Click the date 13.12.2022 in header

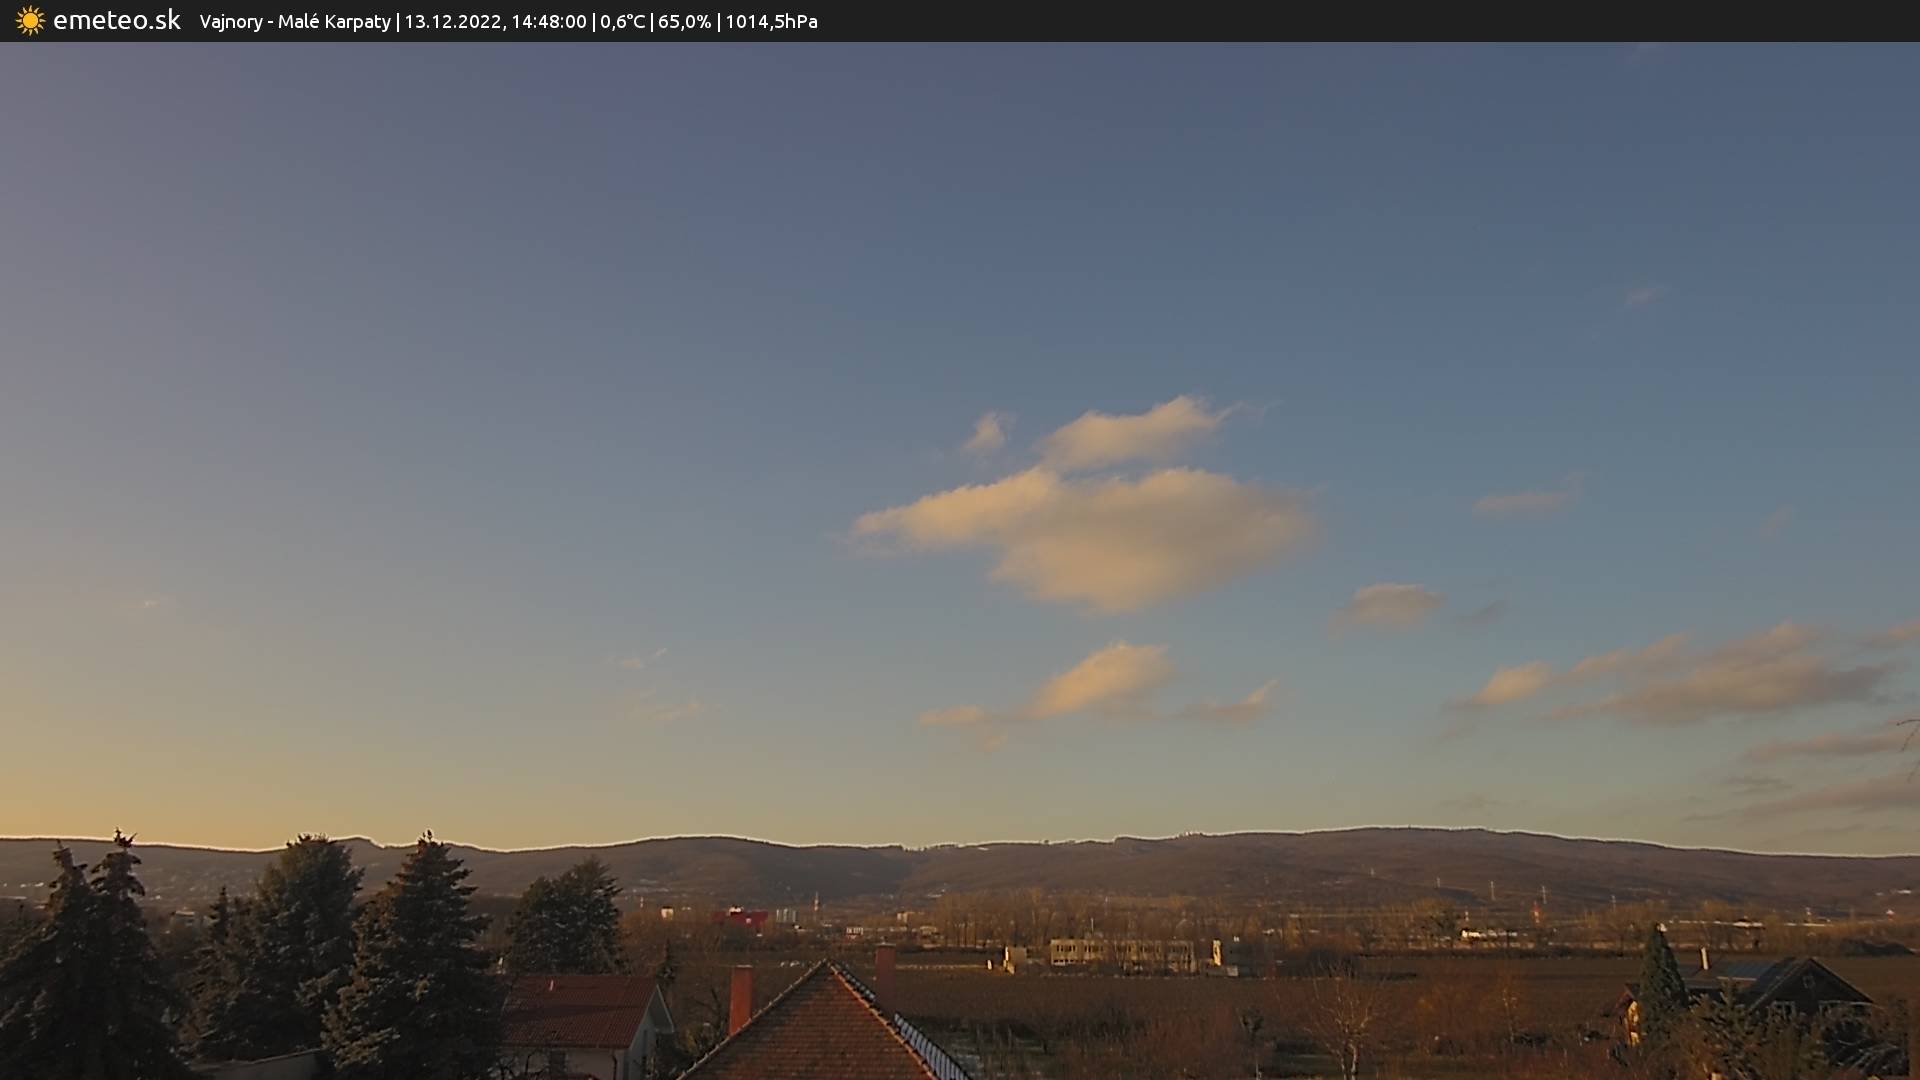click(x=452, y=22)
